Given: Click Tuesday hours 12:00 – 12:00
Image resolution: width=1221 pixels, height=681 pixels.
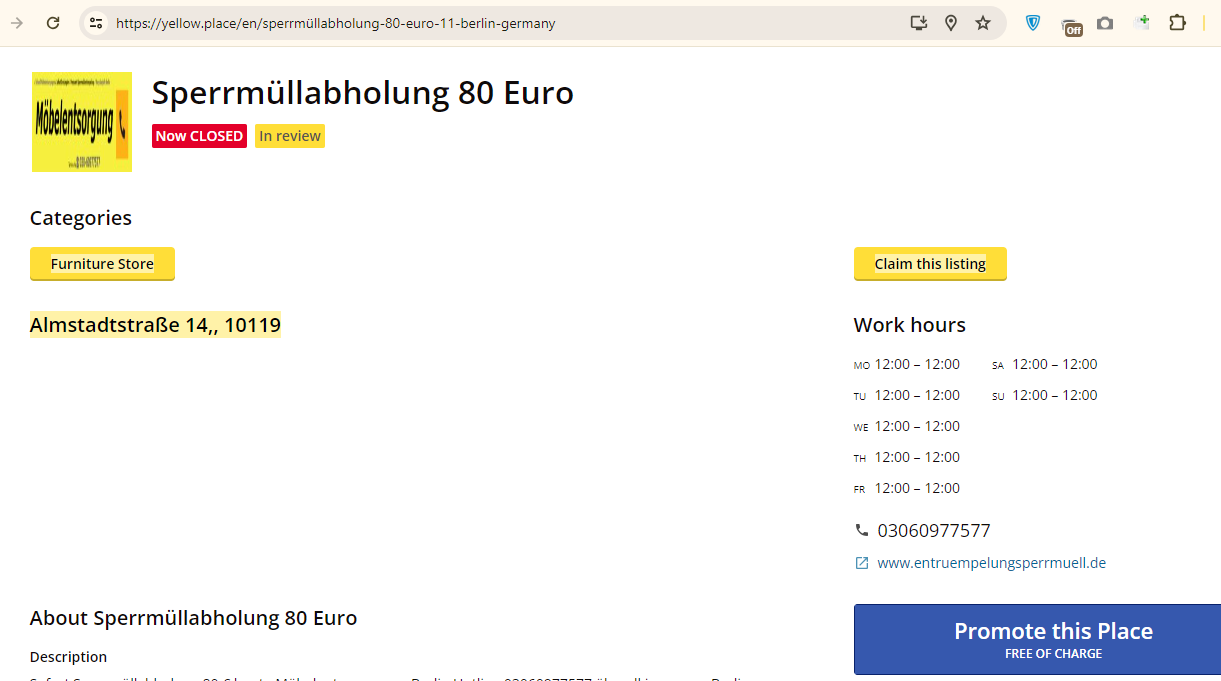Looking at the screenshot, I should [x=917, y=395].
